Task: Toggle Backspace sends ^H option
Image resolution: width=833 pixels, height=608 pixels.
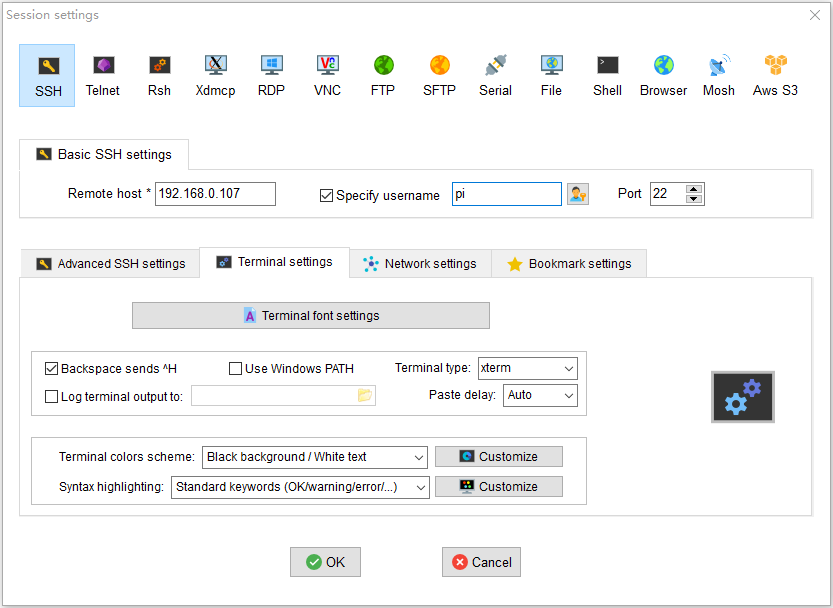Action: [52, 368]
